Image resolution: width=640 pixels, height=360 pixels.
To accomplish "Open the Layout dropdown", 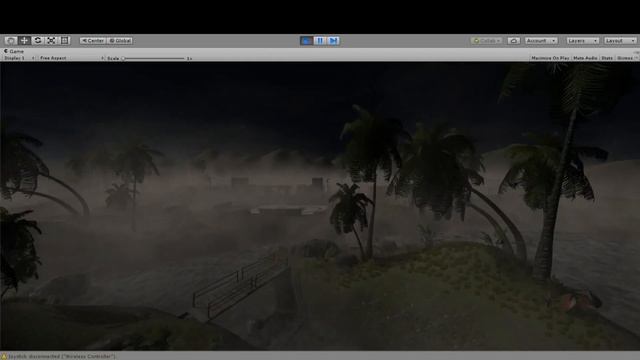I will point(620,40).
